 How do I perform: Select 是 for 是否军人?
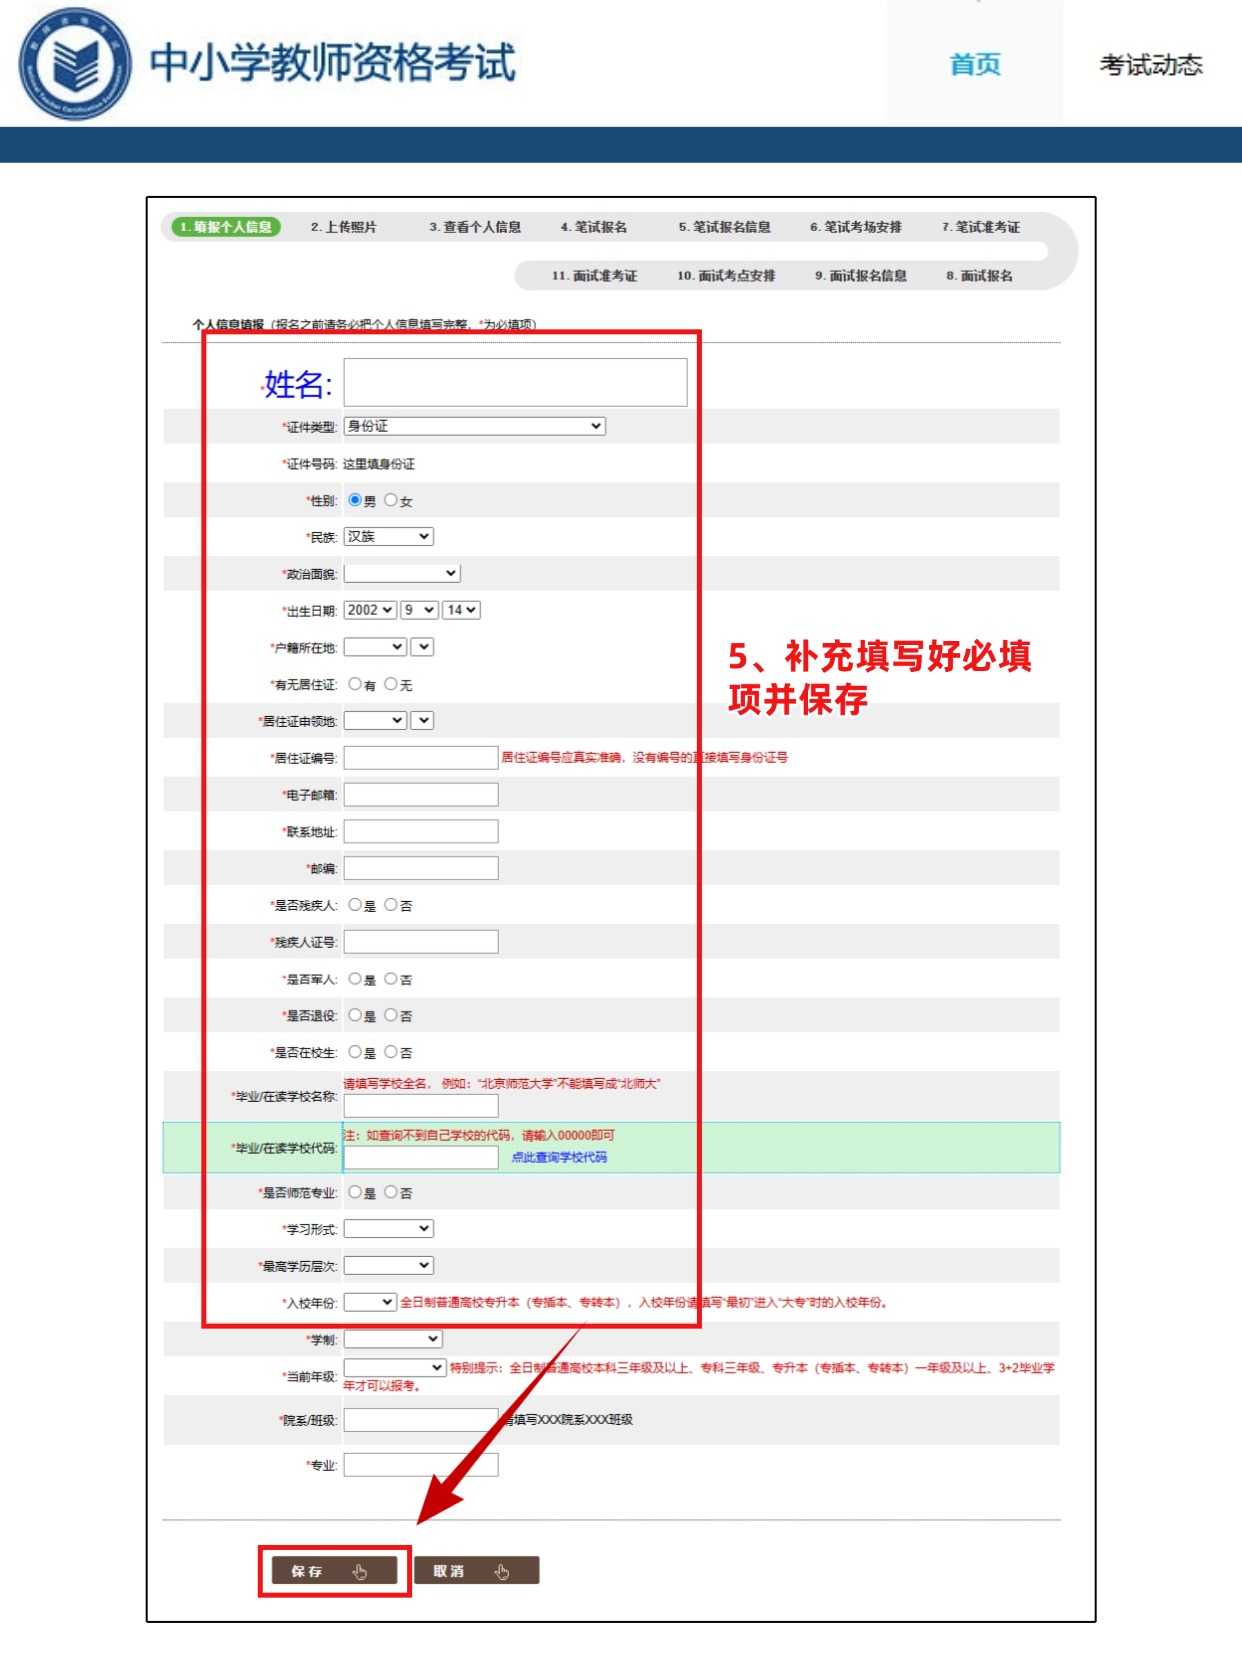(x=355, y=979)
